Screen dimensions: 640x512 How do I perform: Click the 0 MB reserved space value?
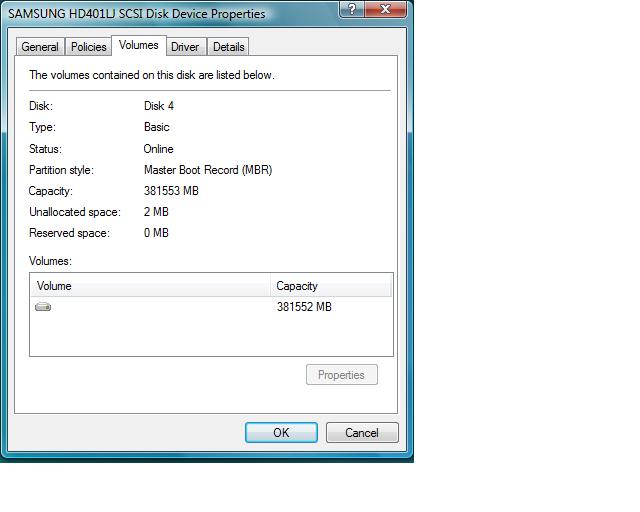tap(156, 233)
